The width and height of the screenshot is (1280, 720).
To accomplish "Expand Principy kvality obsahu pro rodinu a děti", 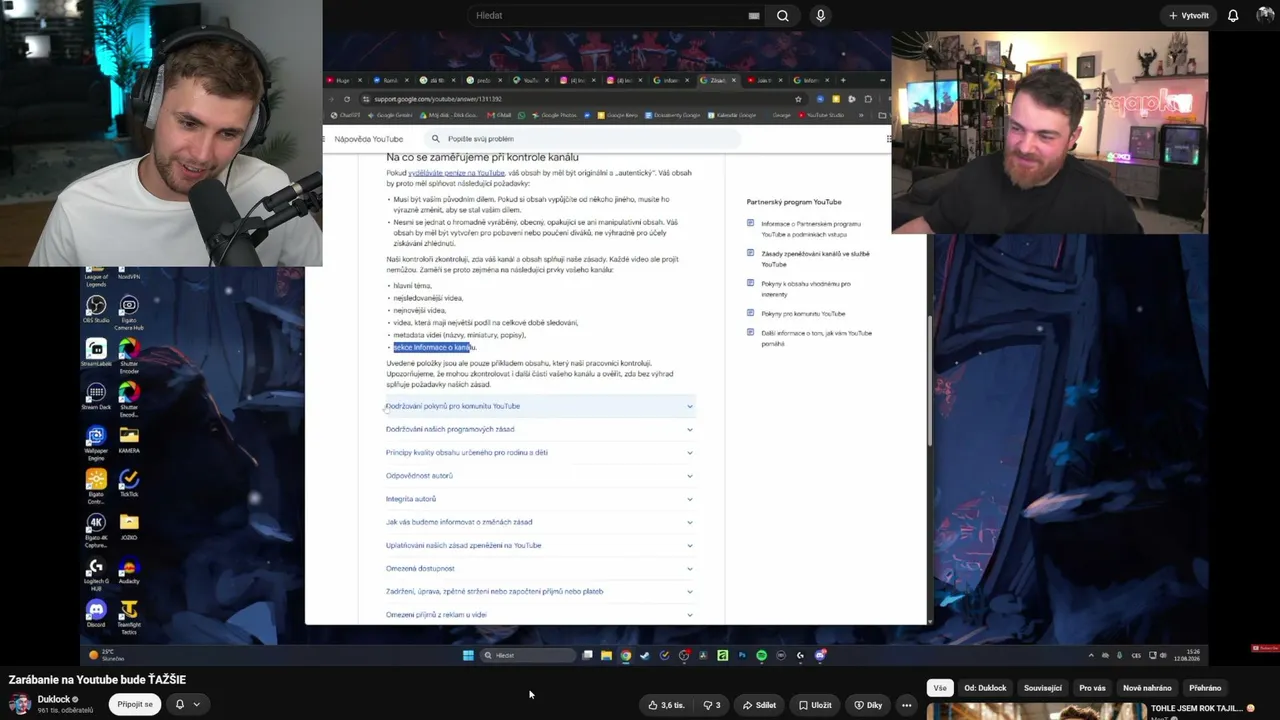I will pos(540,452).
